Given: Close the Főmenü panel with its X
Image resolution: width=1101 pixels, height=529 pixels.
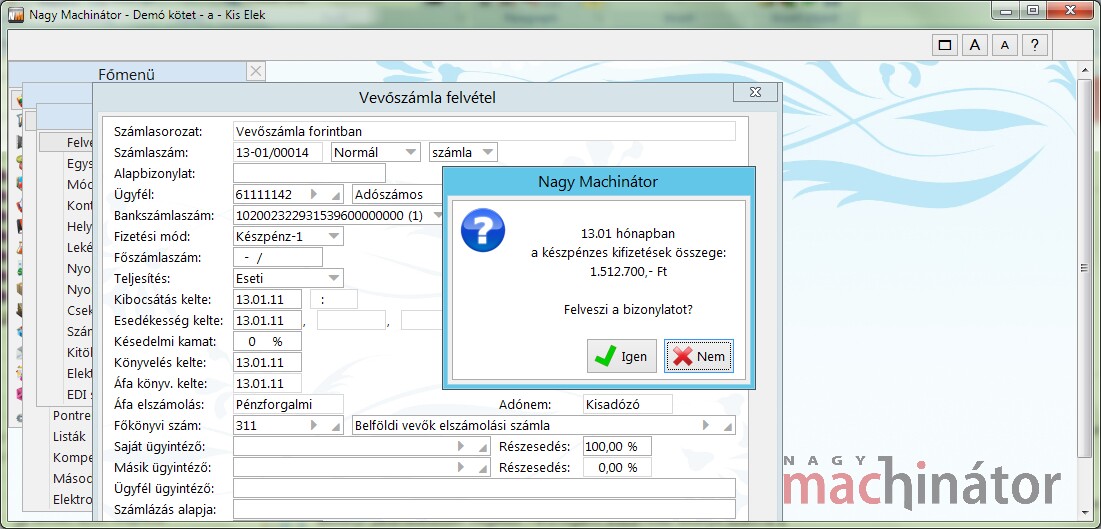Looking at the screenshot, I should [256, 71].
